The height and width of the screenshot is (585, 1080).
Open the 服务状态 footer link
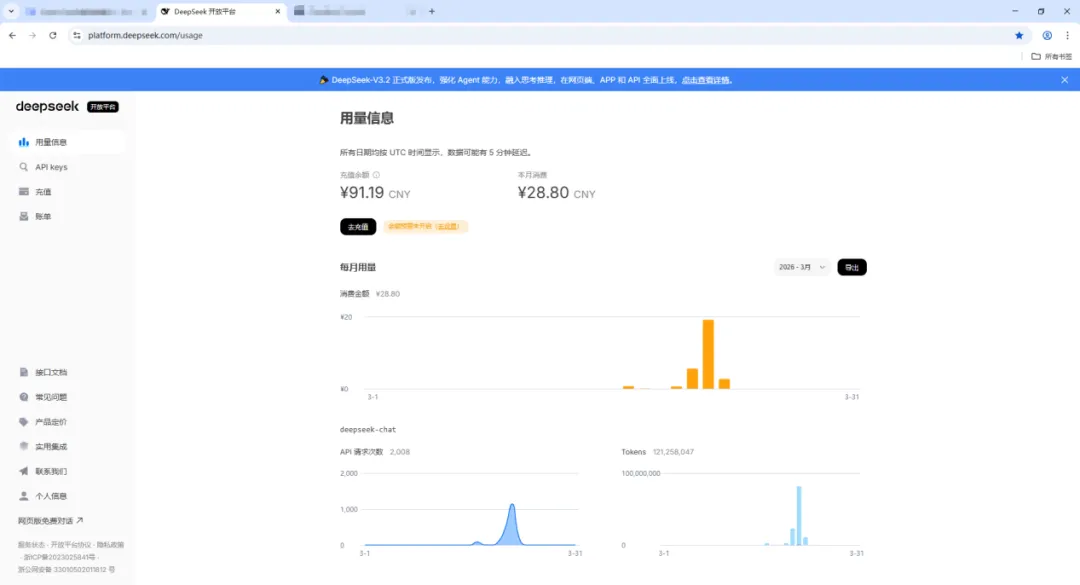click(x=31, y=544)
